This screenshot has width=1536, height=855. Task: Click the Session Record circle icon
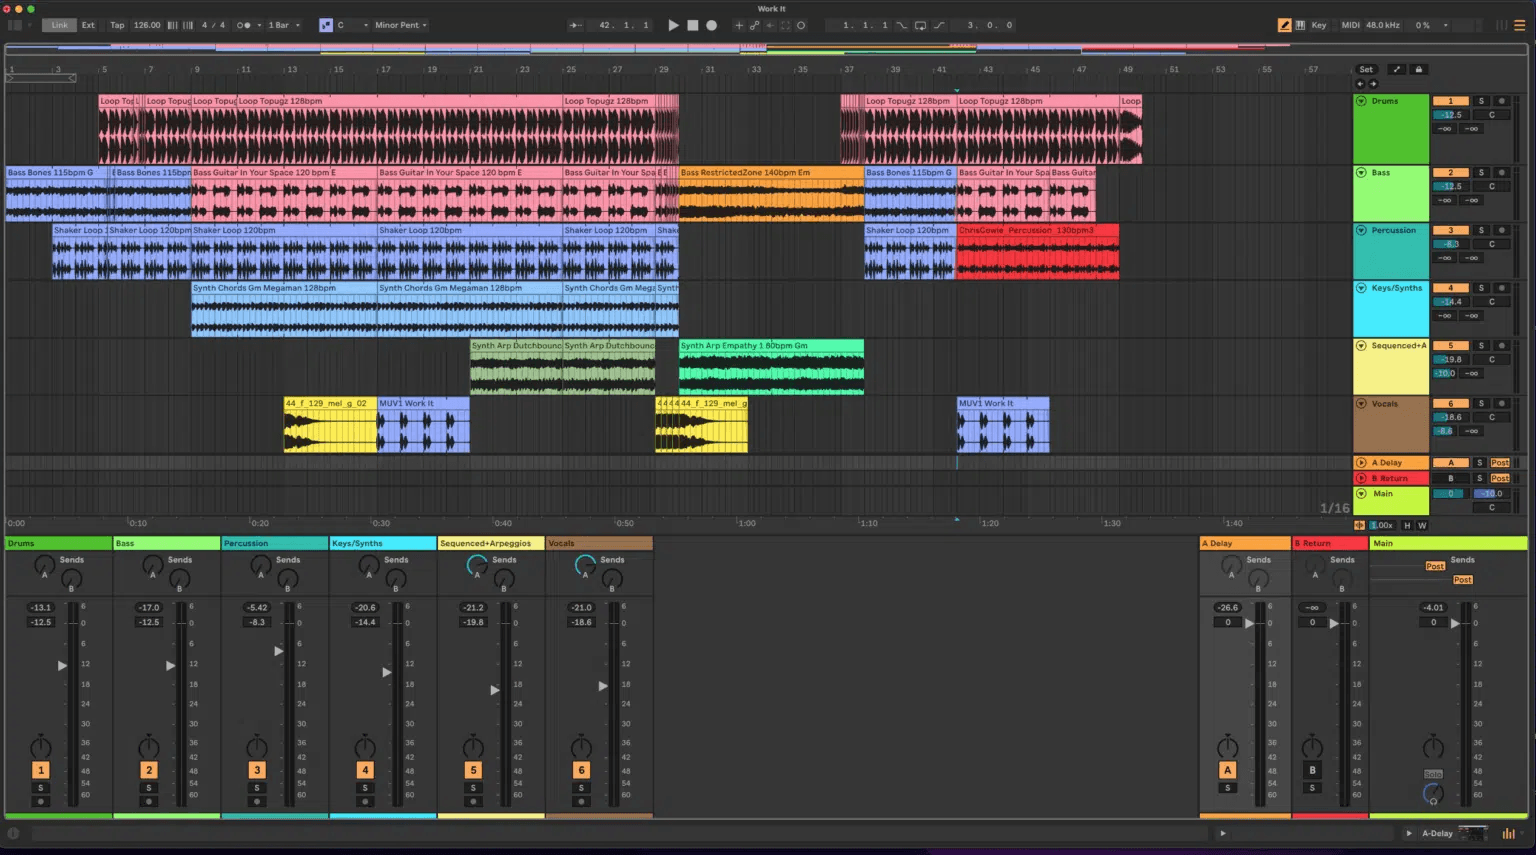801,25
